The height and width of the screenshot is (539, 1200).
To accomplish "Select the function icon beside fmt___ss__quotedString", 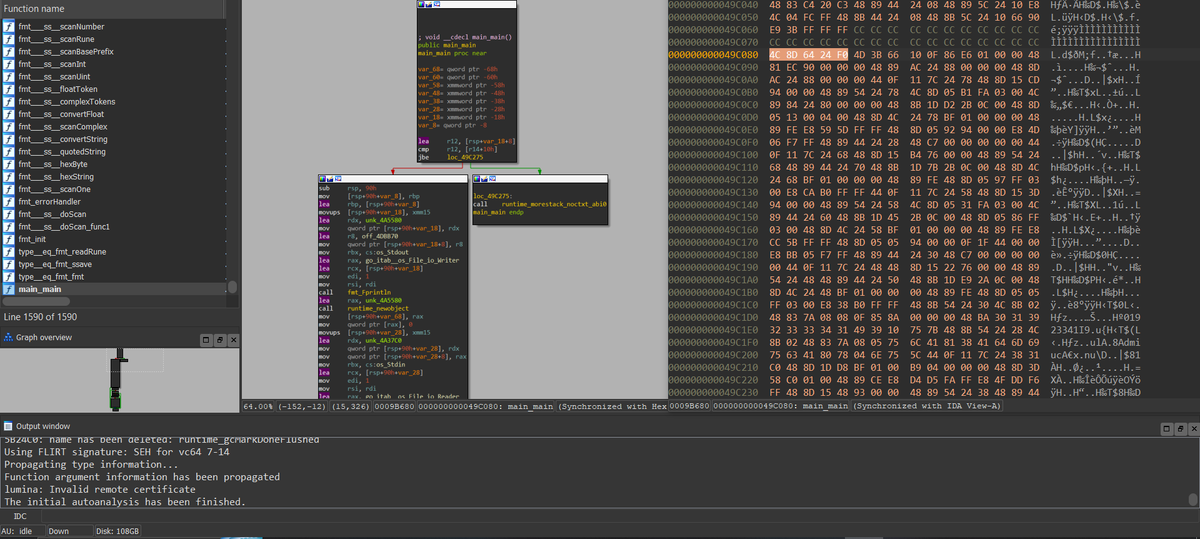I will [9, 152].
